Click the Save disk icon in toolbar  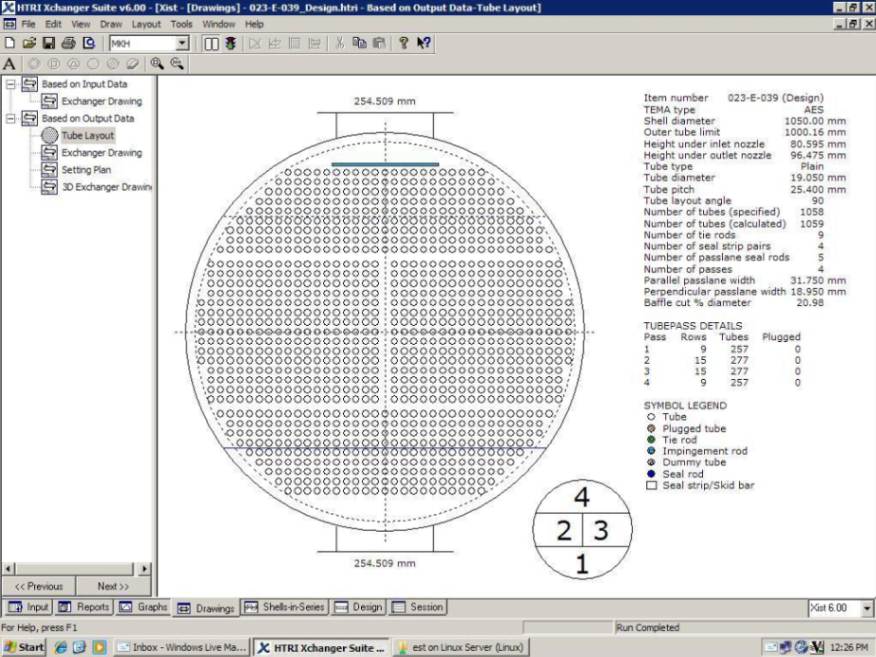(x=48, y=43)
